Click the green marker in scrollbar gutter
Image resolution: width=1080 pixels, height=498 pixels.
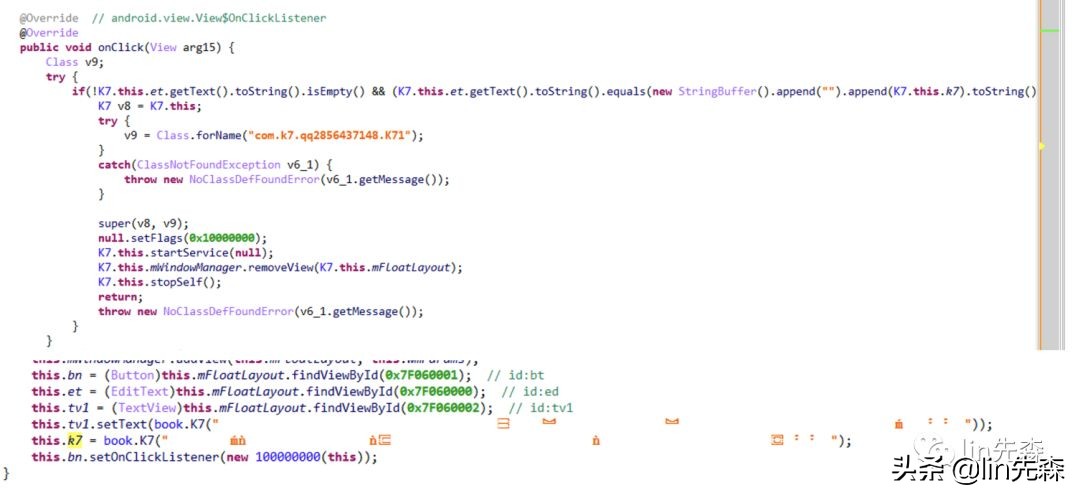[1050, 30]
